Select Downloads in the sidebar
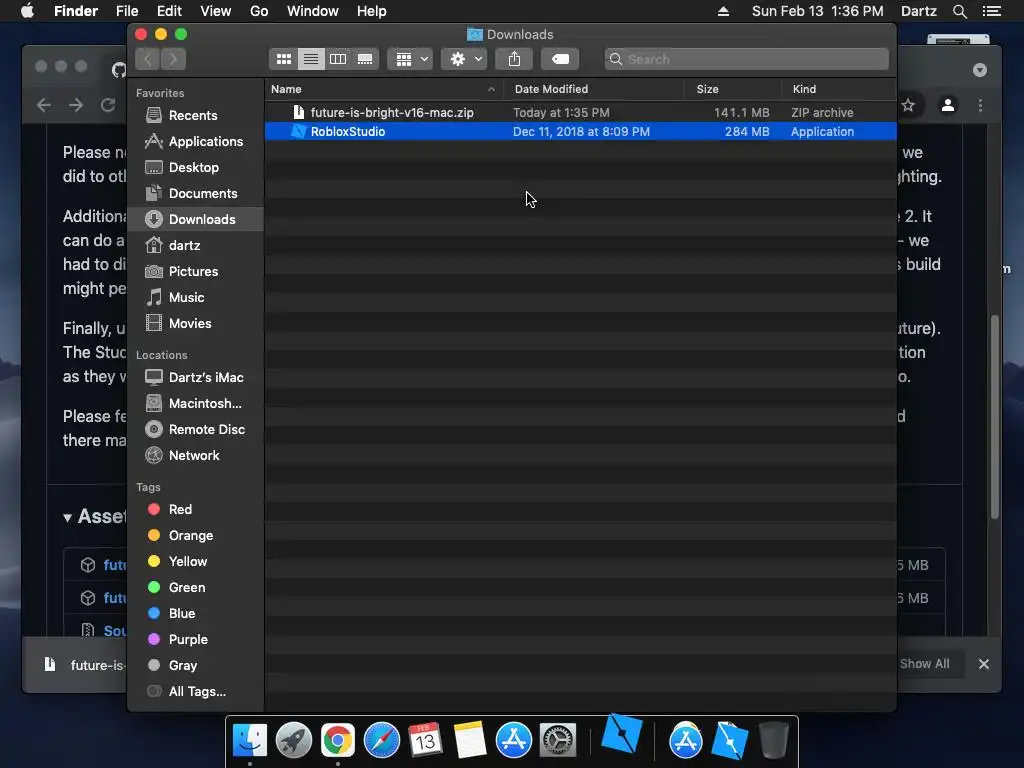This screenshot has width=1024, height=768. (x=196, y=219)
